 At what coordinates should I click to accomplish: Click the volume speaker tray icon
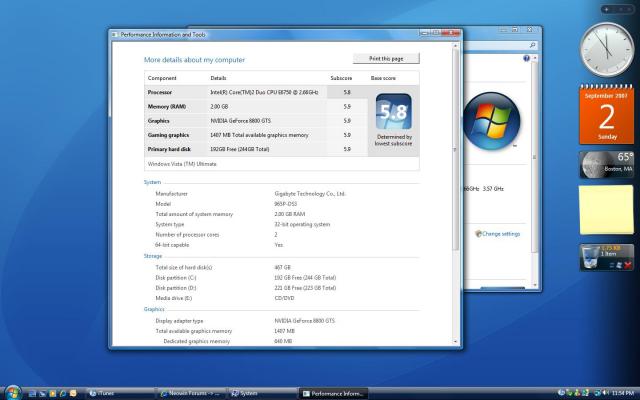[605, 393]
